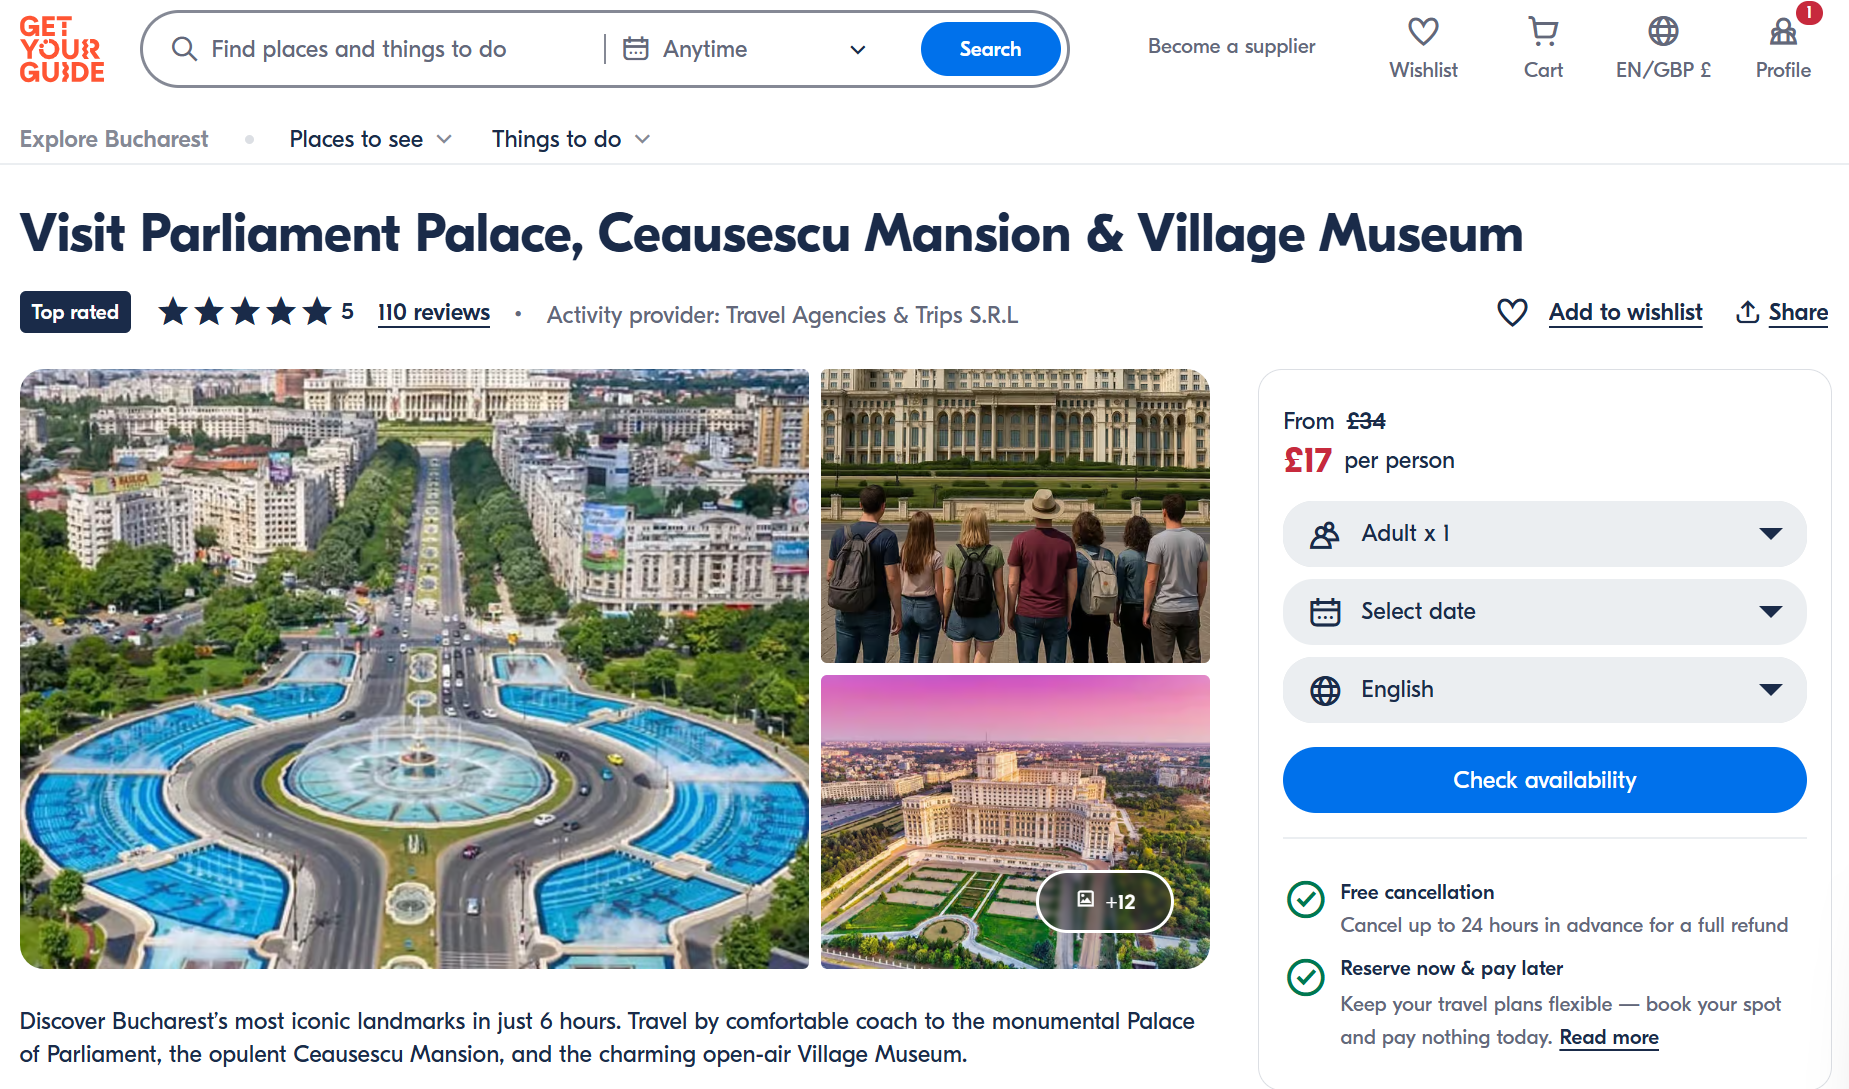Viewport: 1849px width, 1089px height.
Task: Open the +12 photos gallery badge
Action: [x=1105, y=901]
